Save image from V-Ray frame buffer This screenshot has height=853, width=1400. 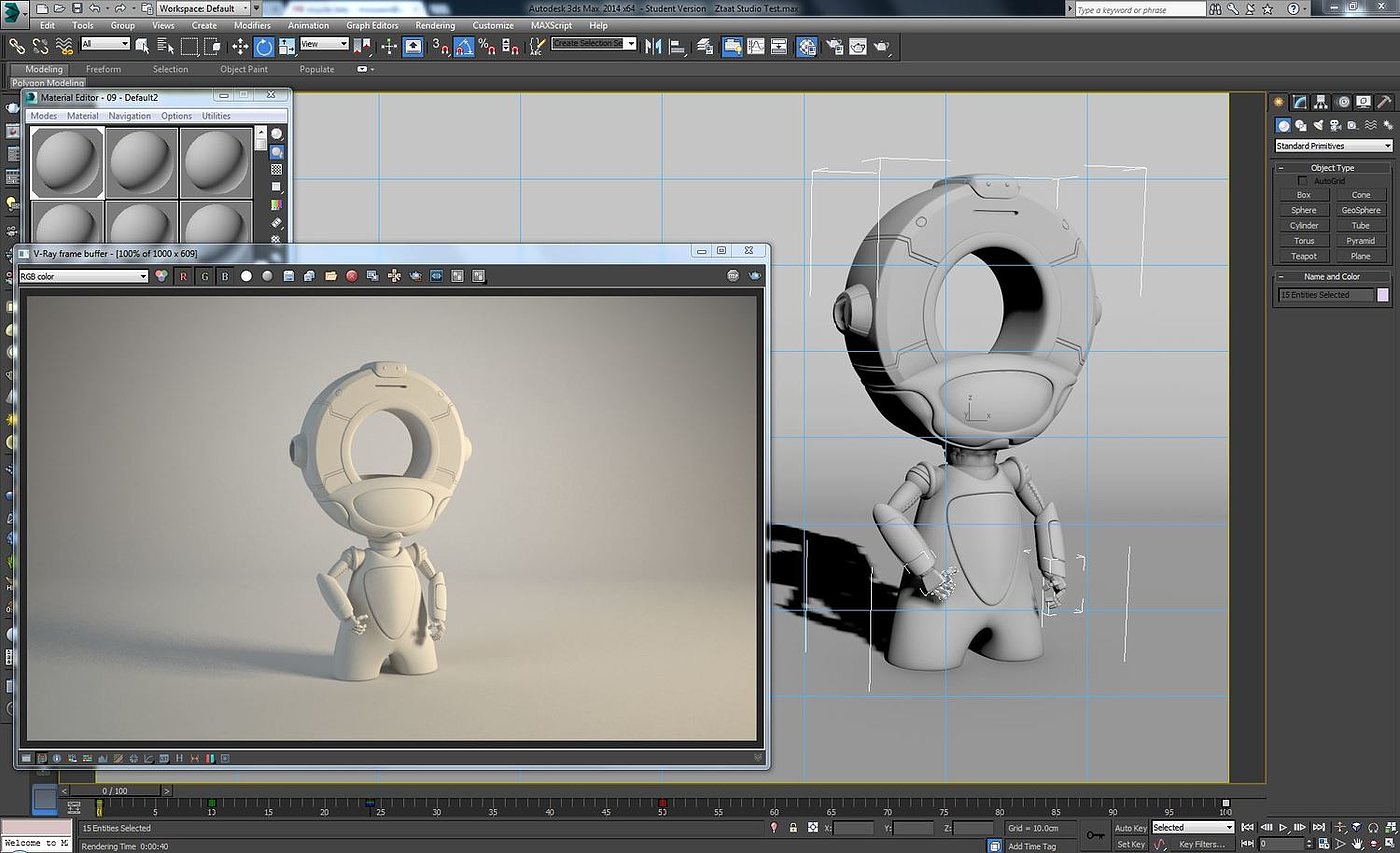(x=288, y=276)
